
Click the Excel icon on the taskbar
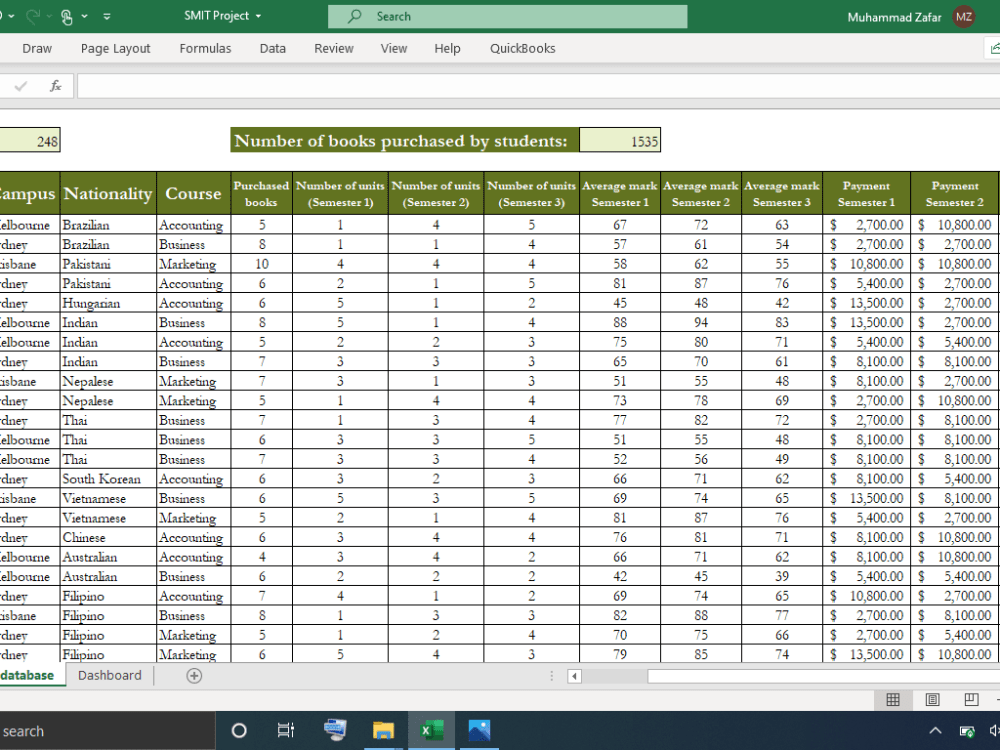[431, 730]
